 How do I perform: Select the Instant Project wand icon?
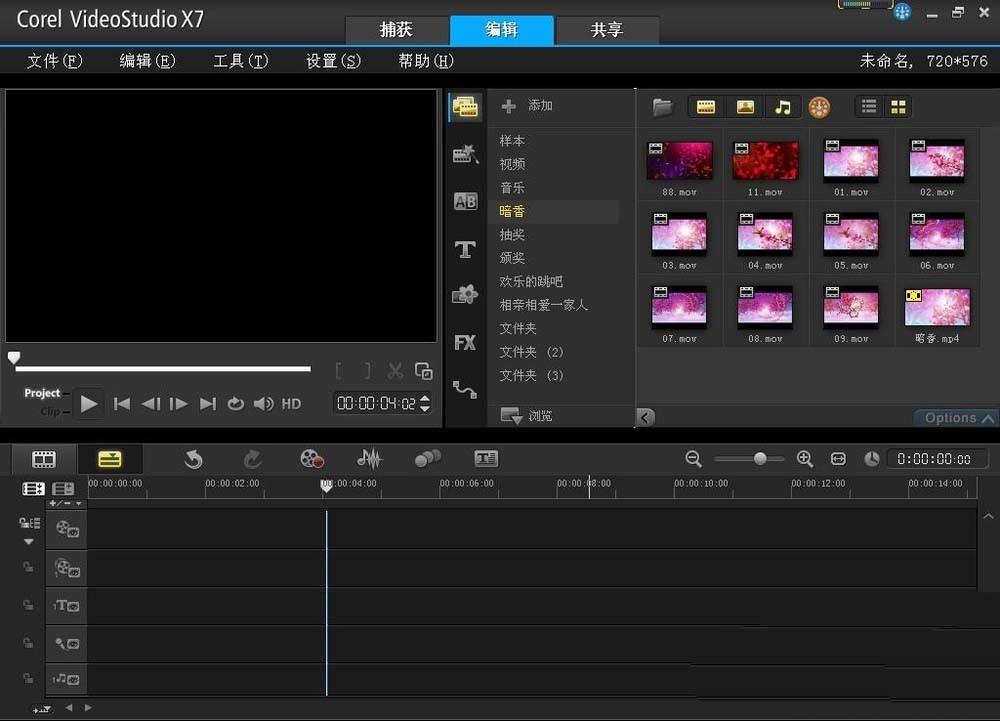[464, 153]
